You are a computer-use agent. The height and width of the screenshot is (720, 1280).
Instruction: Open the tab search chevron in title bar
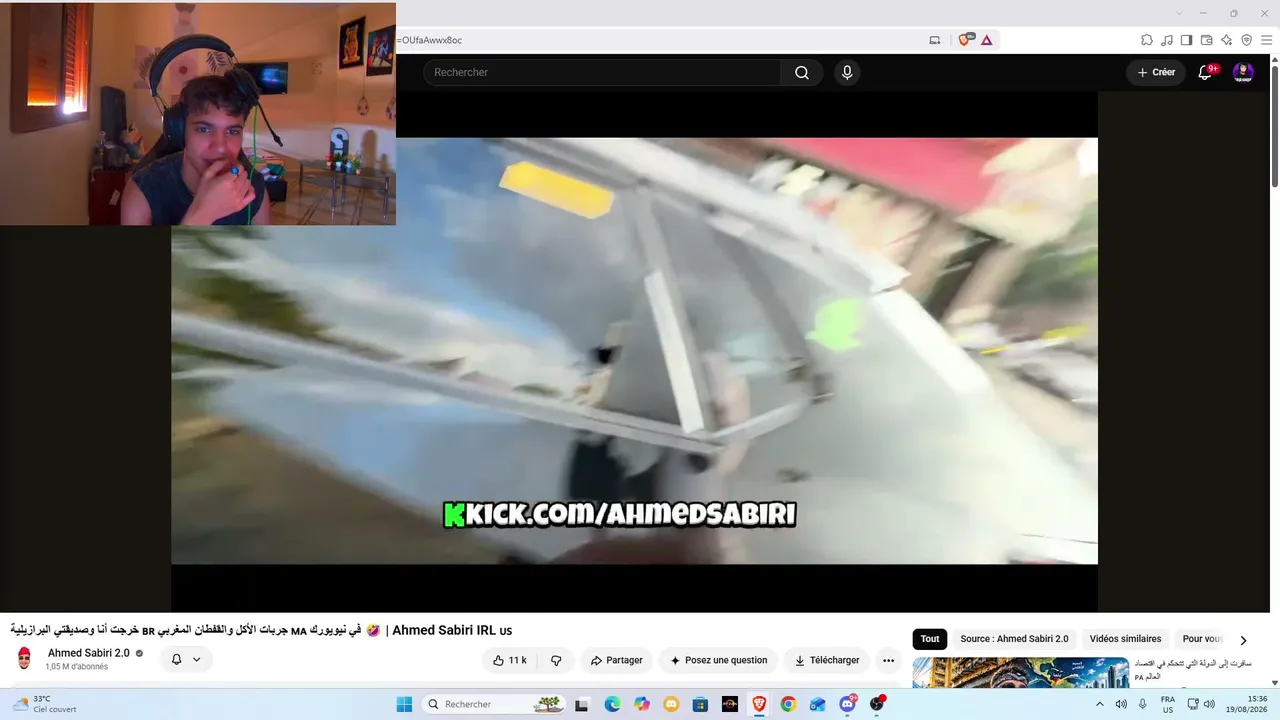[x=1179, y=13]
